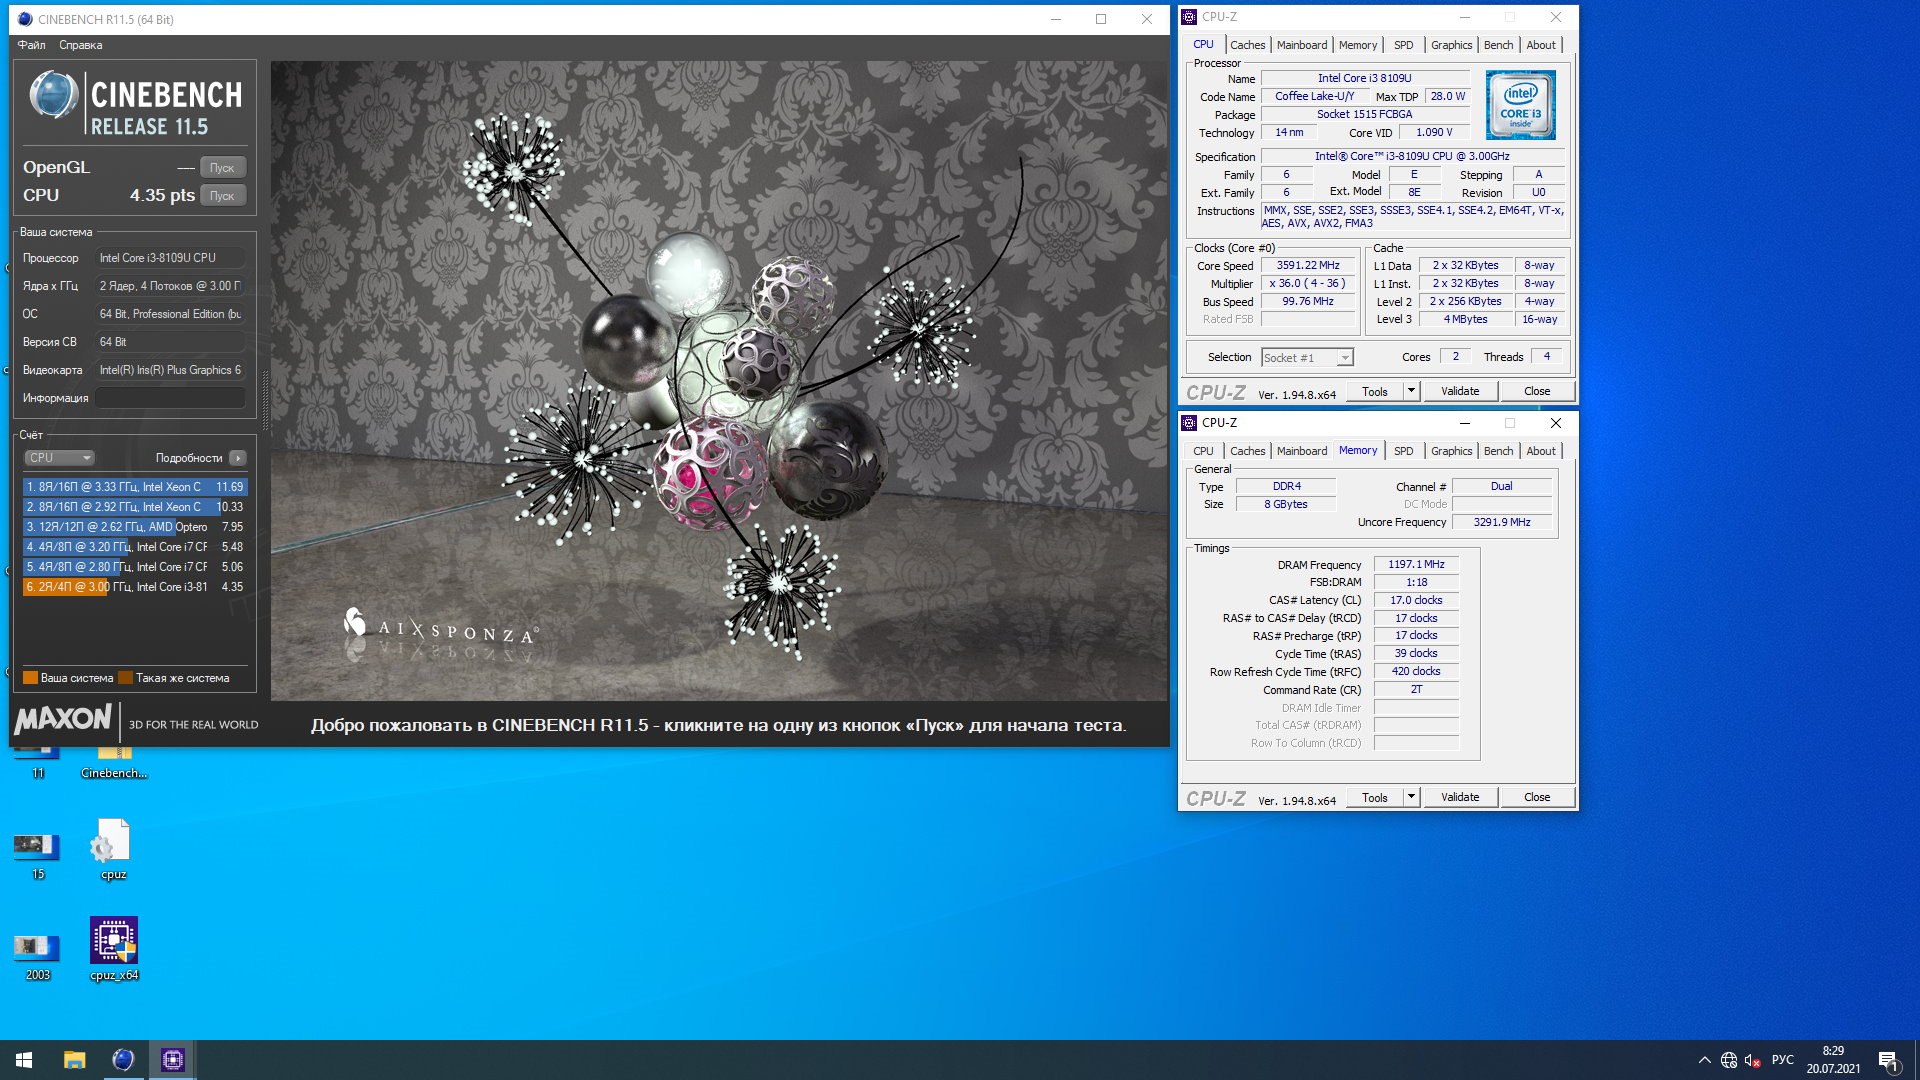Image resolution: width=1920 pixels, height=1080 pixels.
Task: Open the Windows Start menu
Action: (x=24, y=1060)
